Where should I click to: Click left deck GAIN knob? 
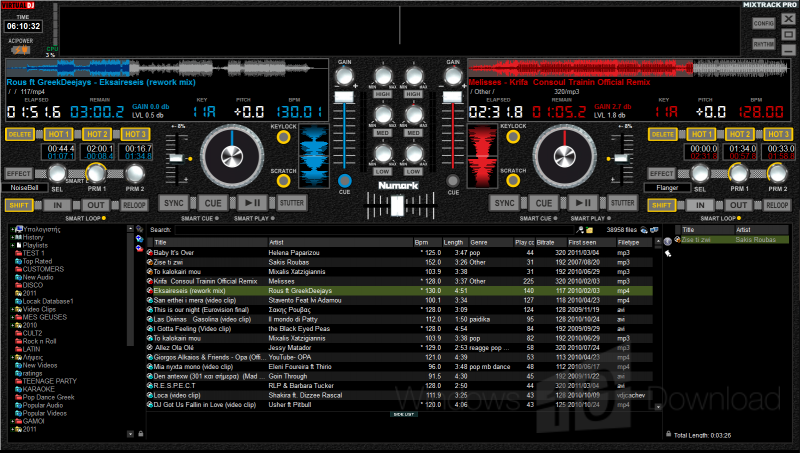[344, 77]
